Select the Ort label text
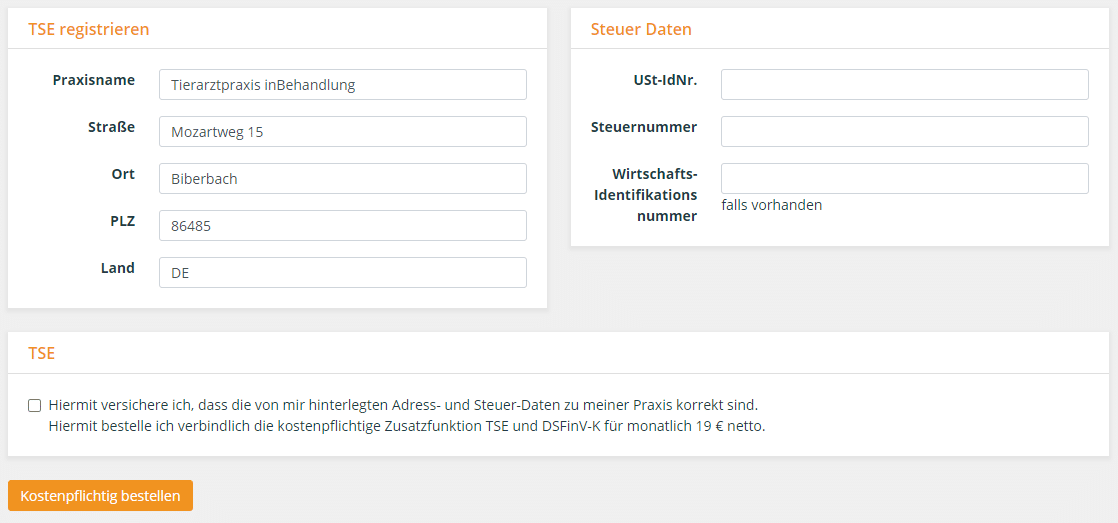The height and width of the screenshot is (523, 1118). point(123,174)
